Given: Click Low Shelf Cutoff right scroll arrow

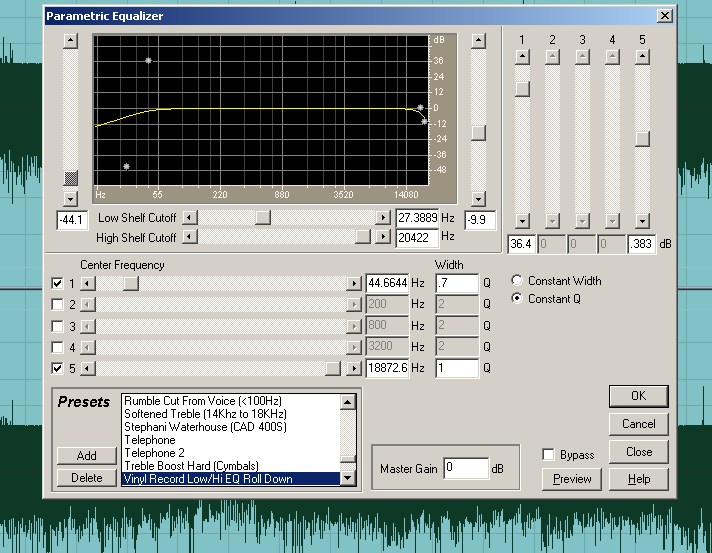Looking at the screenshot, I should (x=382, y=217).
